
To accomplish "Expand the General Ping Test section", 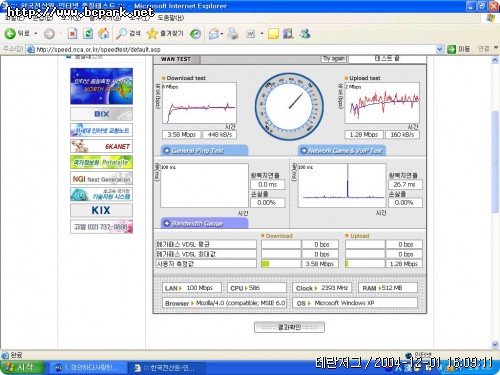I will [204, 150].
